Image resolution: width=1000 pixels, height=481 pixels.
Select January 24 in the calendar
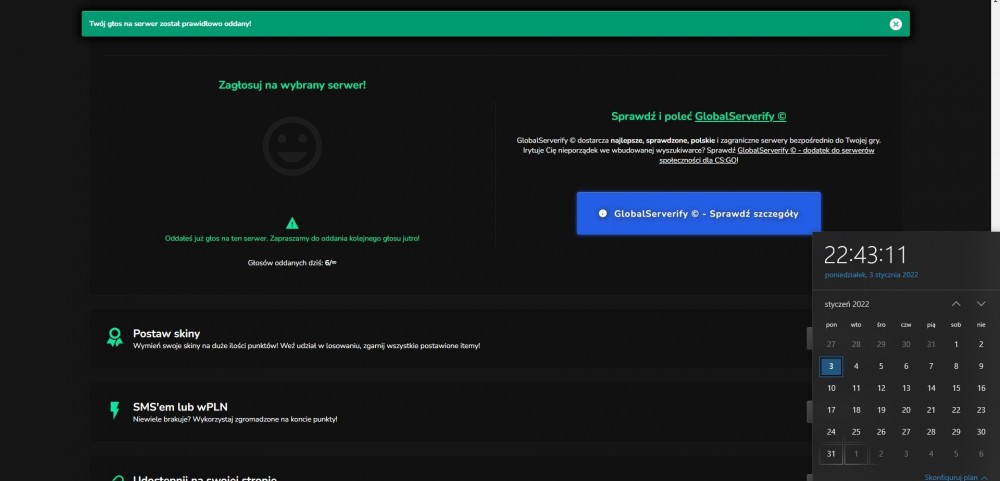click(831, 432)
